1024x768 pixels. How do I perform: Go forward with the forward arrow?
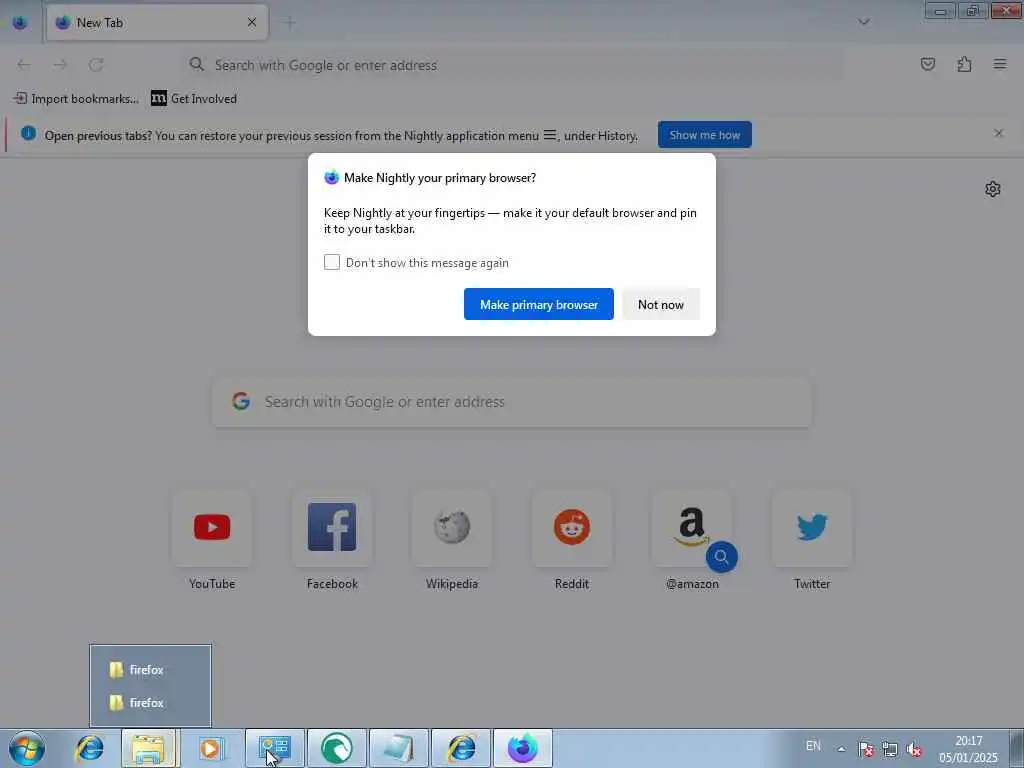point(60,65)
